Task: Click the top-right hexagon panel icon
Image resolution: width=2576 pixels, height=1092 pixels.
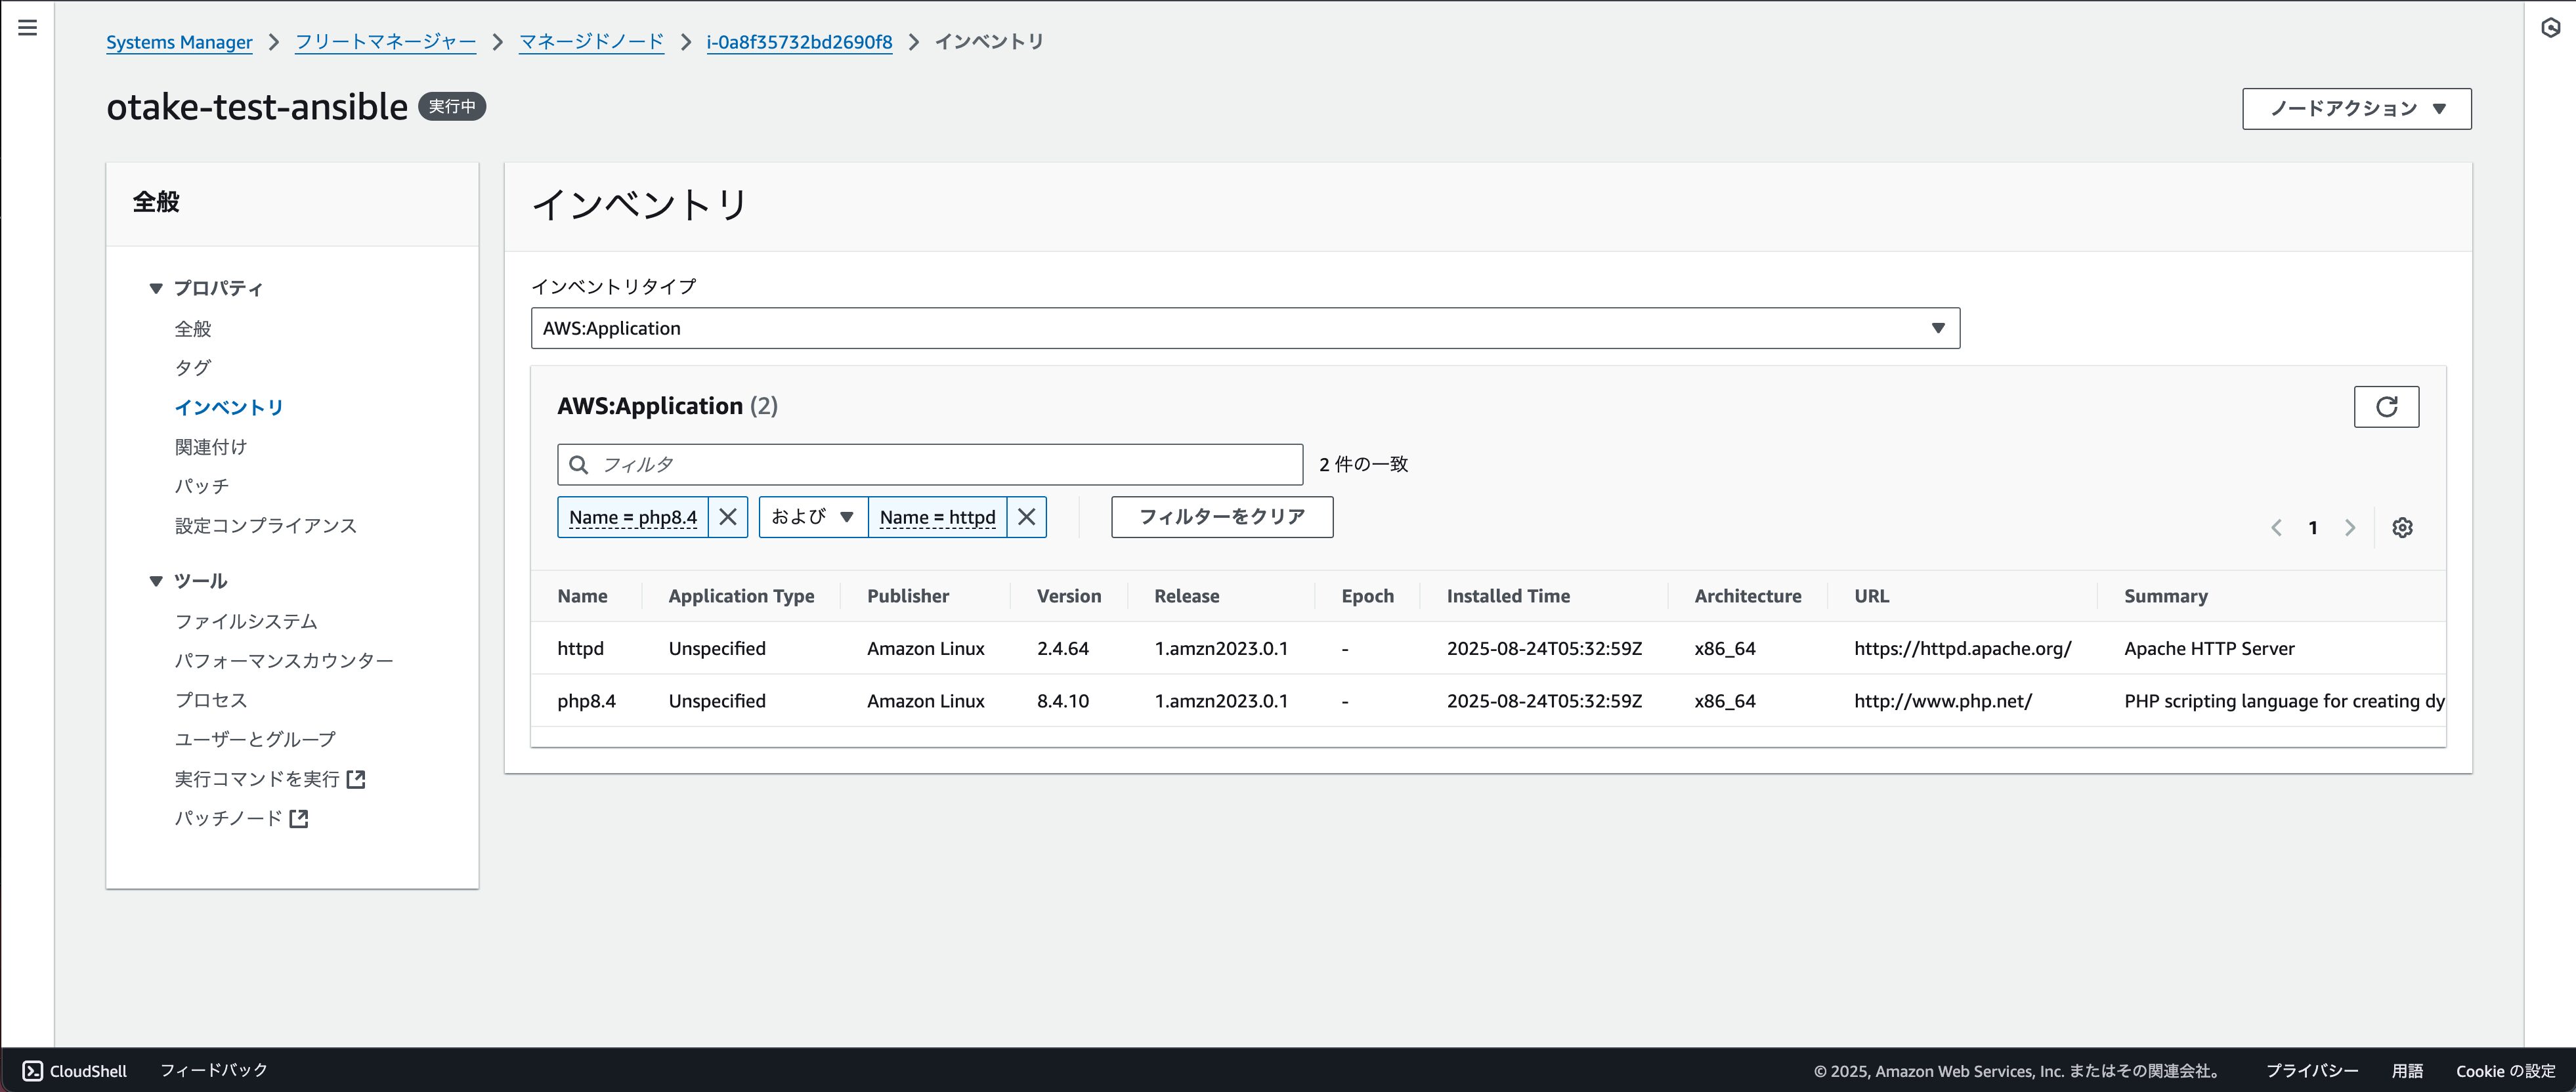Action: [2550, 28]
